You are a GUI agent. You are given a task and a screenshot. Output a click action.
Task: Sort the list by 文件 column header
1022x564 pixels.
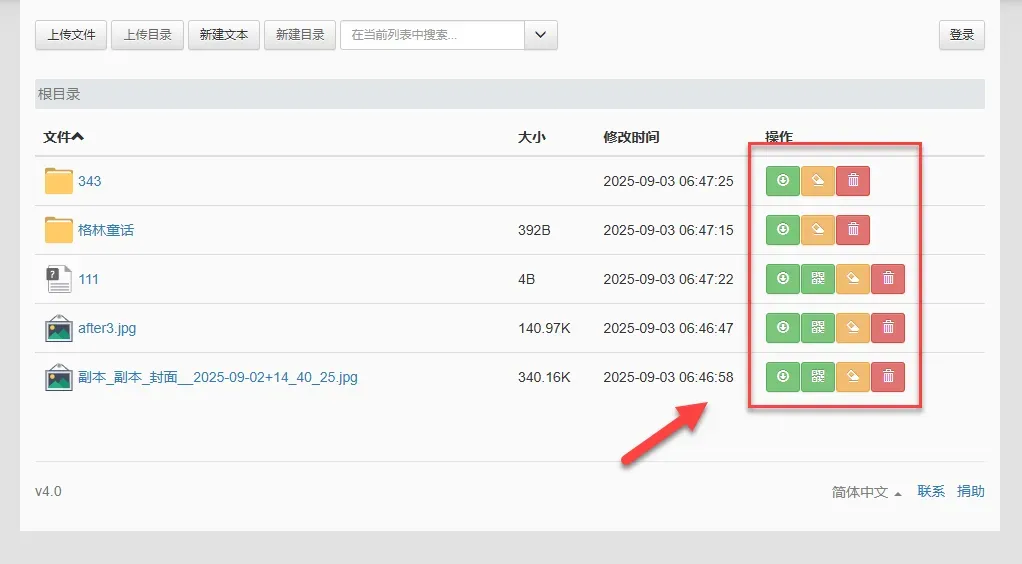coord(63,137)
